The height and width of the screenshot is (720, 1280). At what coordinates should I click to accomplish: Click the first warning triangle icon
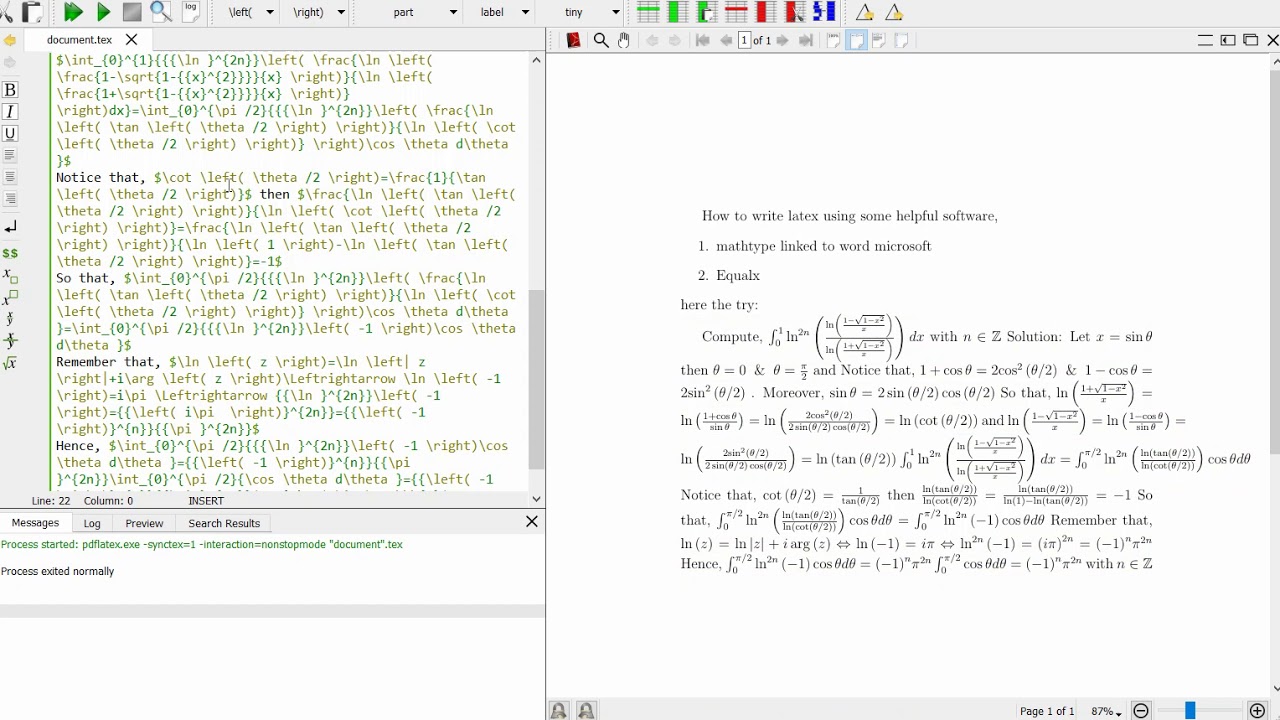(864, 12)
